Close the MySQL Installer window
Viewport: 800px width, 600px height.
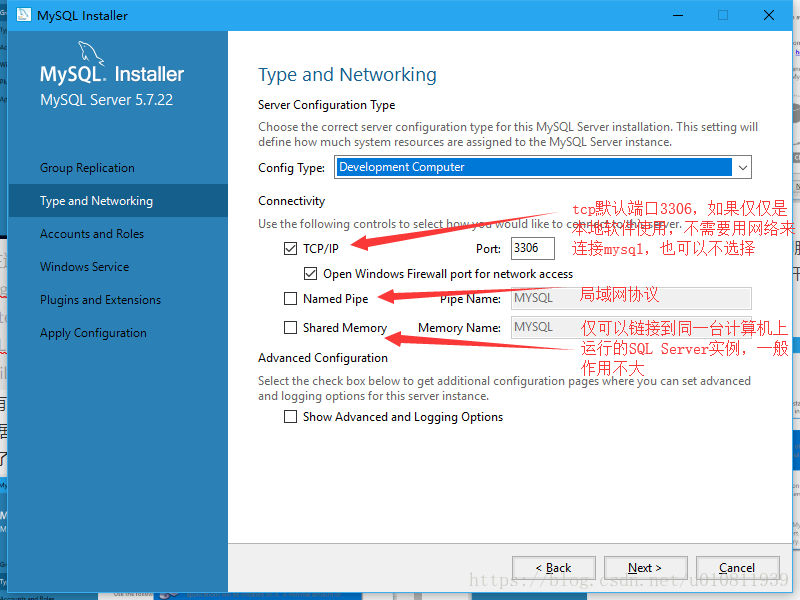769,15
